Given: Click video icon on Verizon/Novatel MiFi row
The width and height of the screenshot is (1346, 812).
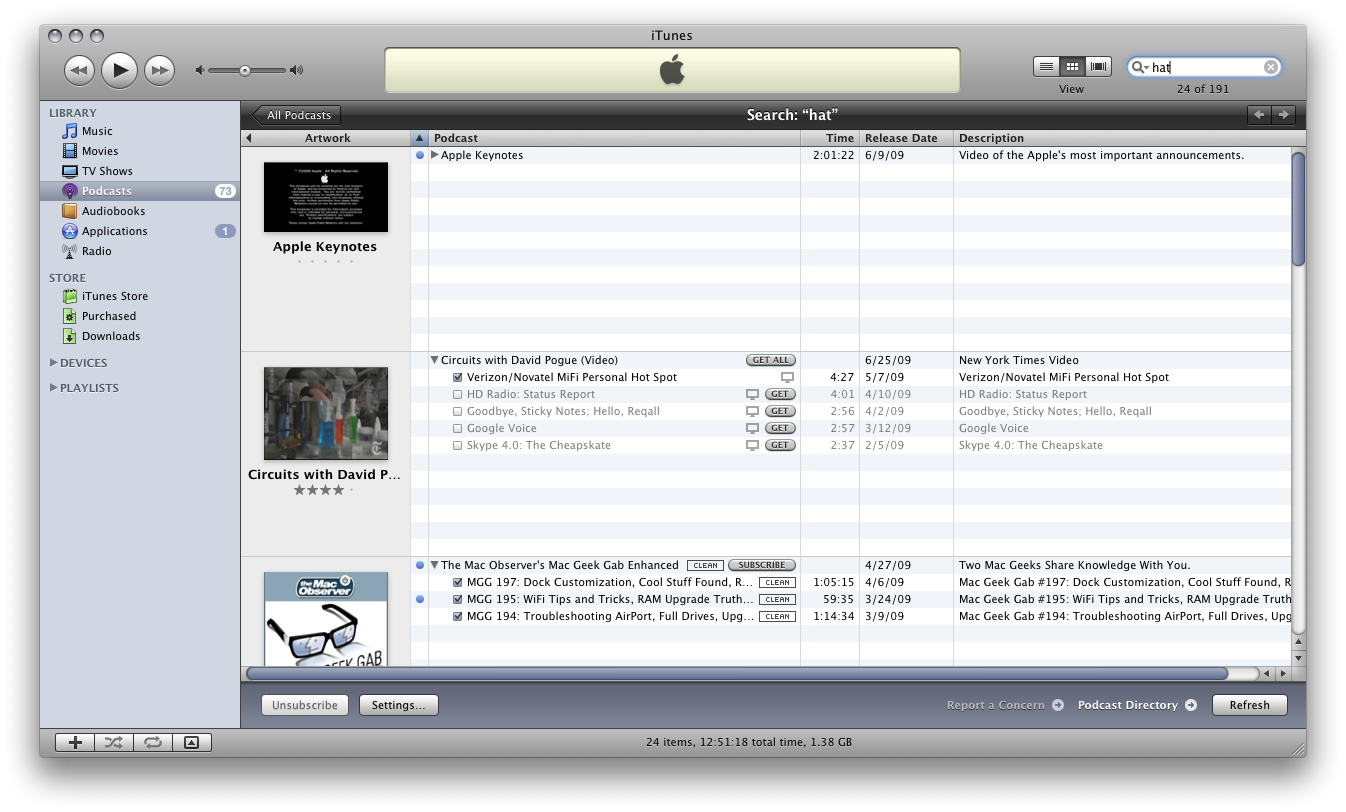Looking at the screenshot, I should click(787, 377).
